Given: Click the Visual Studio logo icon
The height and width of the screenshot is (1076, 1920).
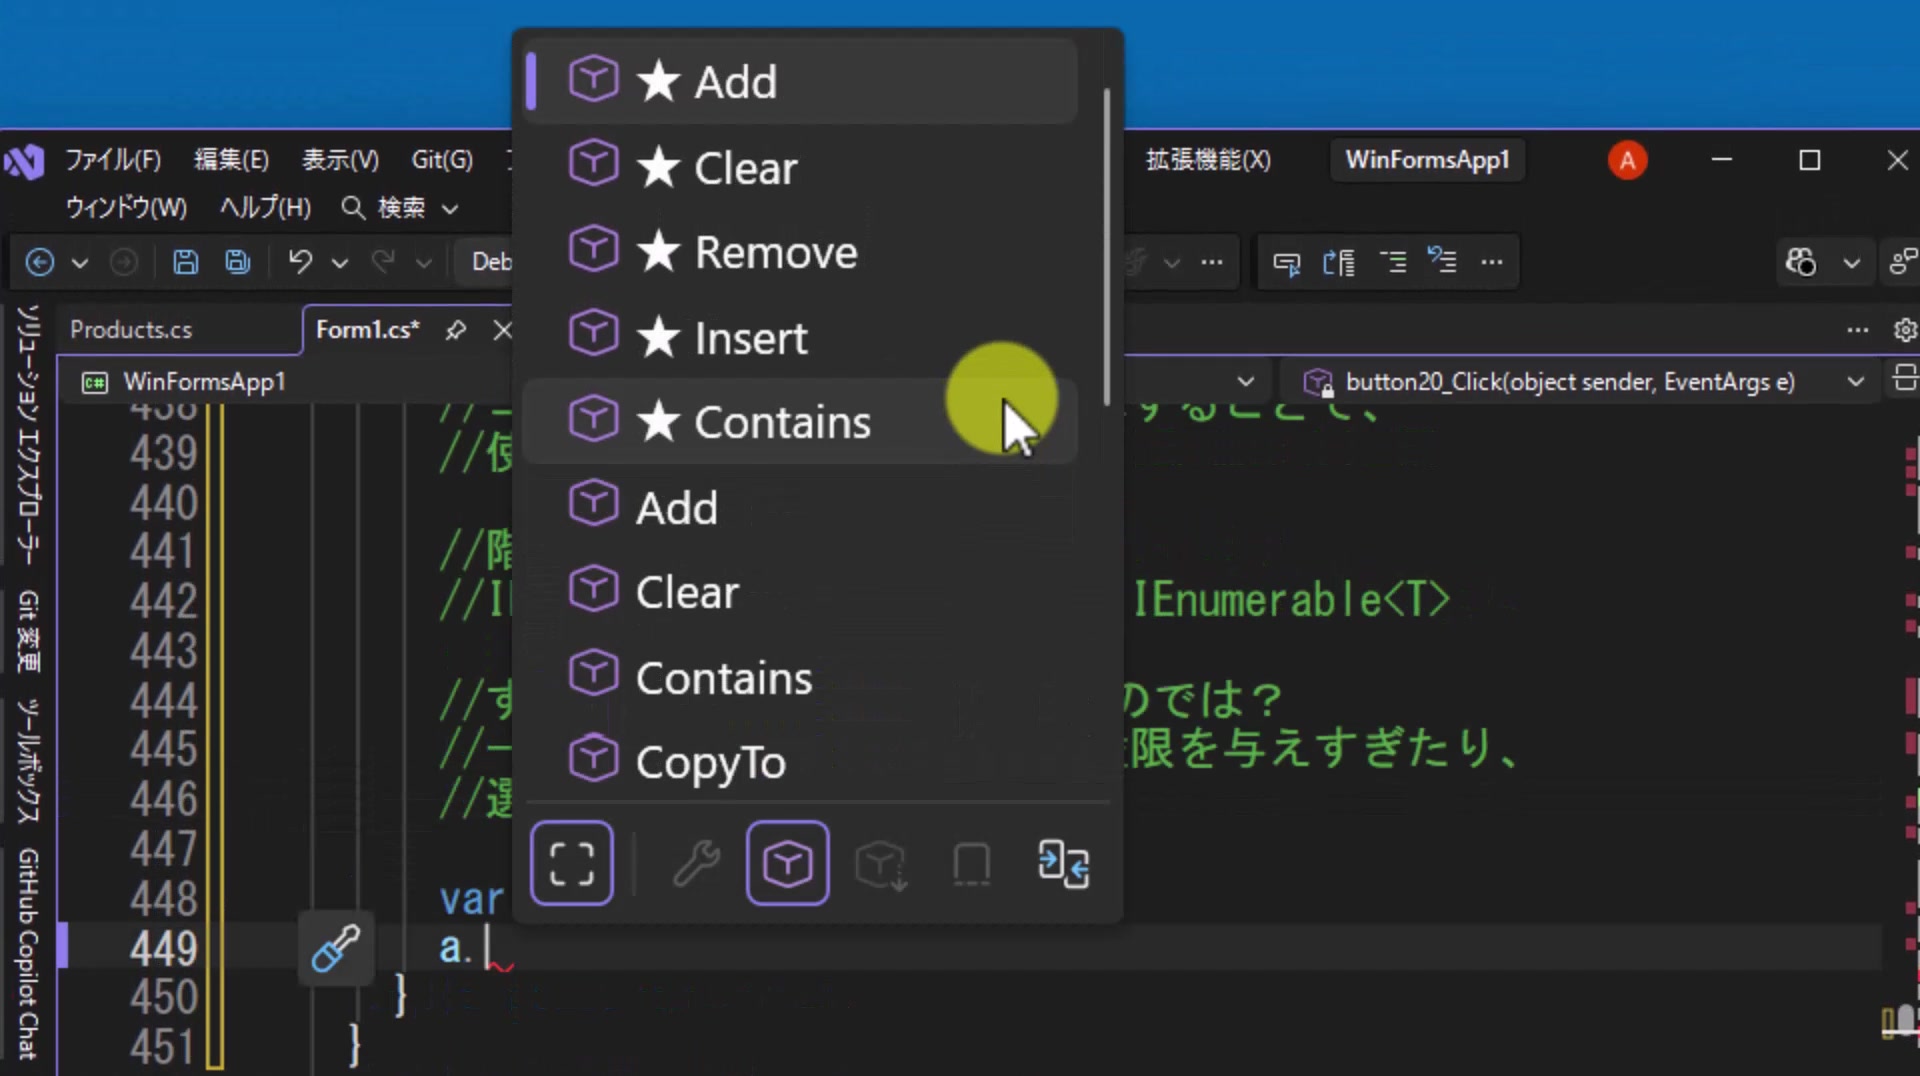Looking at the screenshot, I should 24,161.
